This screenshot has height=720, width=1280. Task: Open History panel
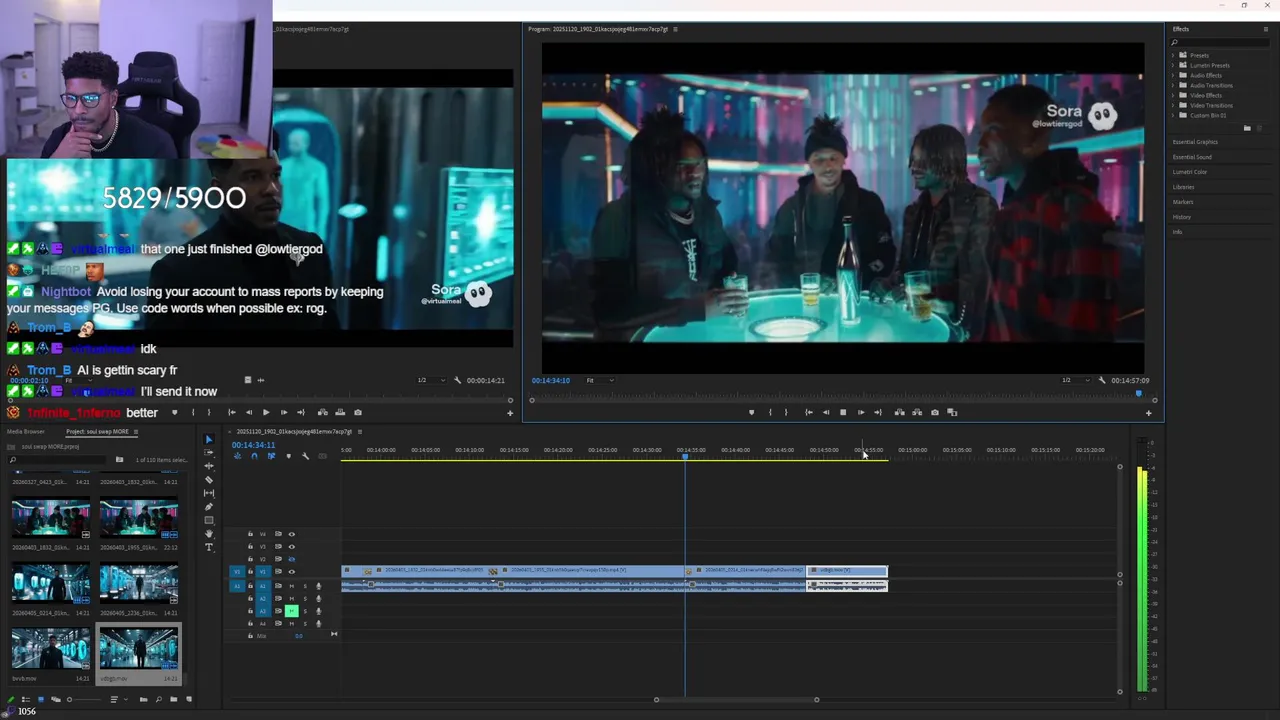pyautogui.click(x=1182, y=217)
